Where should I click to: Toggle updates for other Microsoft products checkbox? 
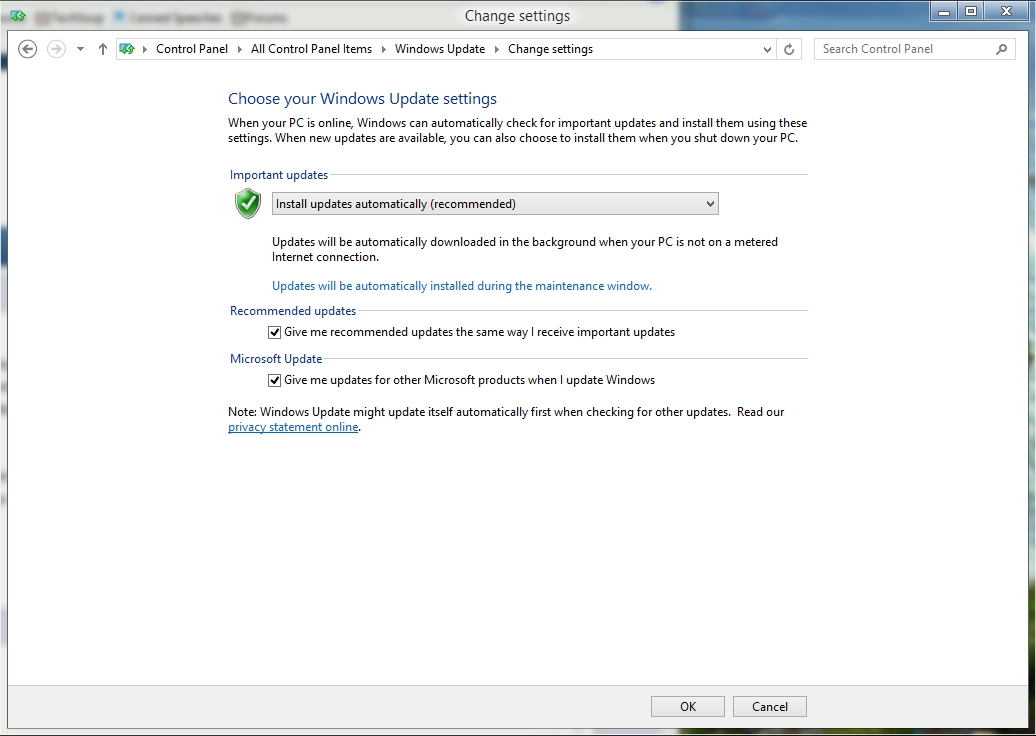(x=274, y=381)
